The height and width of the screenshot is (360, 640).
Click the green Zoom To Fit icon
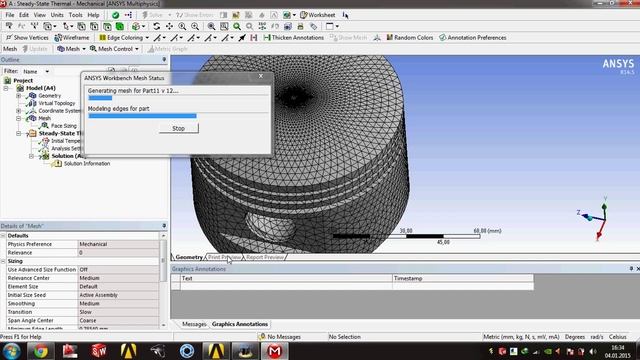237,27
